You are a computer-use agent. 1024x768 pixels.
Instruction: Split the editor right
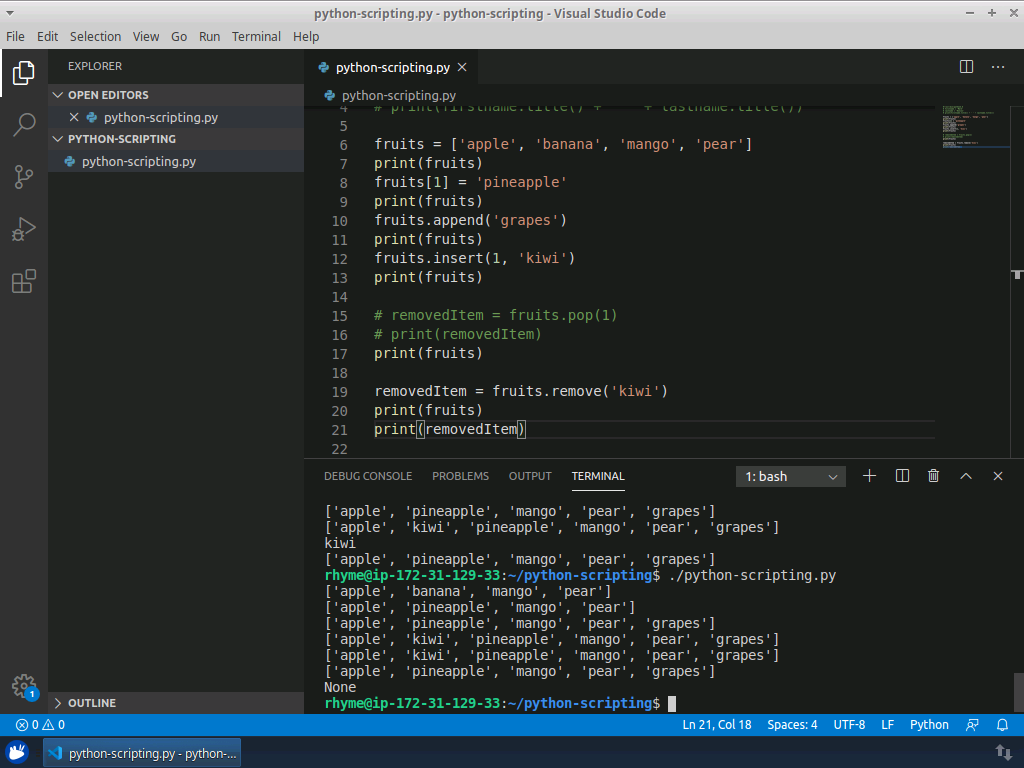[x=966, y=67]
